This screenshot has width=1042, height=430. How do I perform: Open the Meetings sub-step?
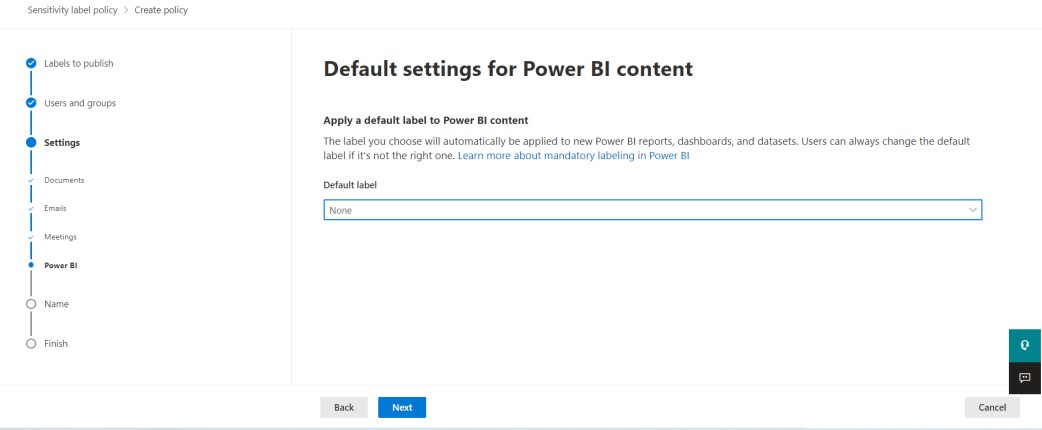pyautogui.click(x=60, y=237)
